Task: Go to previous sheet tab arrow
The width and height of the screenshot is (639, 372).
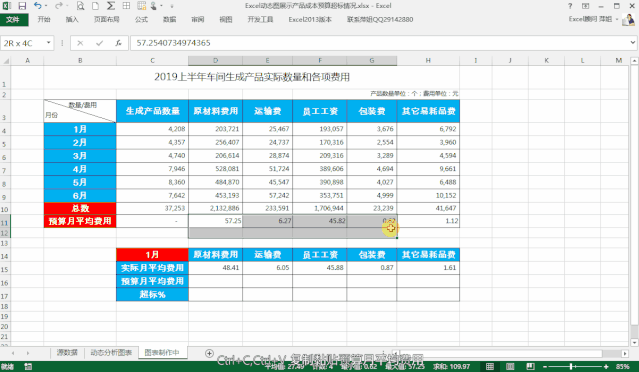Action: tap(13, 353)
